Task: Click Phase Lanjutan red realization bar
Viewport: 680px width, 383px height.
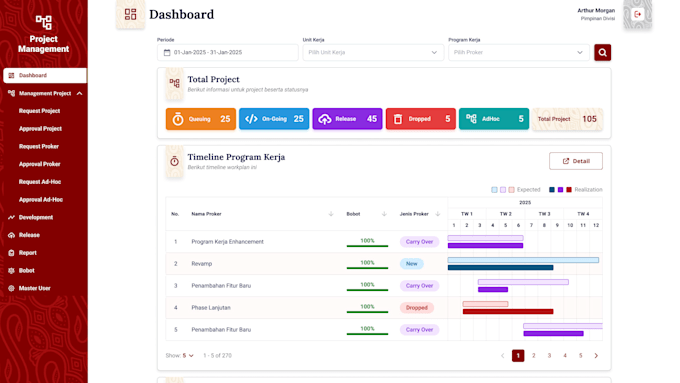Action: pyautogui.click(x=508, y=311)
